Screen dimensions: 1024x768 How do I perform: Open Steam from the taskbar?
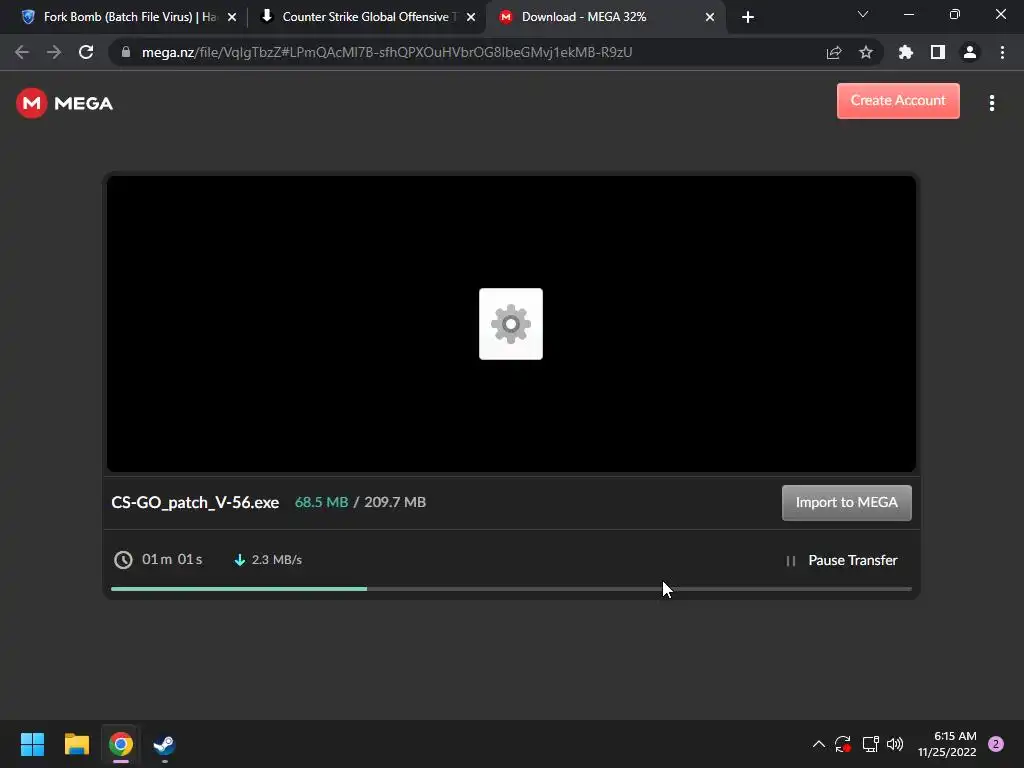[164, 744]
